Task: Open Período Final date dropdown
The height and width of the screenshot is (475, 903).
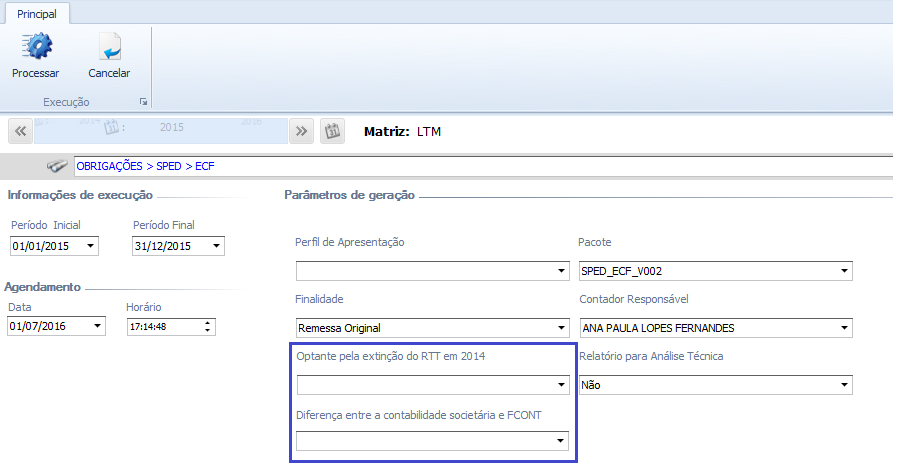Action: click(217, 246)
